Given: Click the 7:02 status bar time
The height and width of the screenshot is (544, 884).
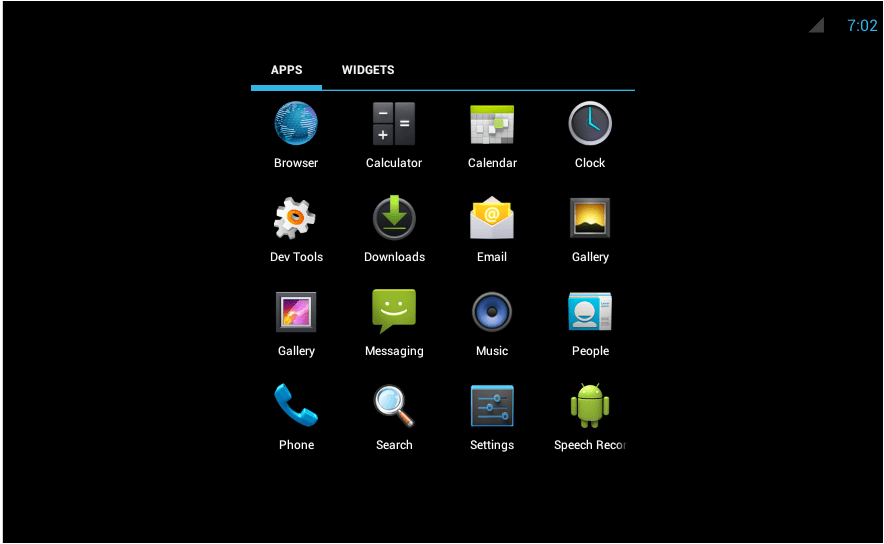Looking at the screenshot, I should click(861, 26).
